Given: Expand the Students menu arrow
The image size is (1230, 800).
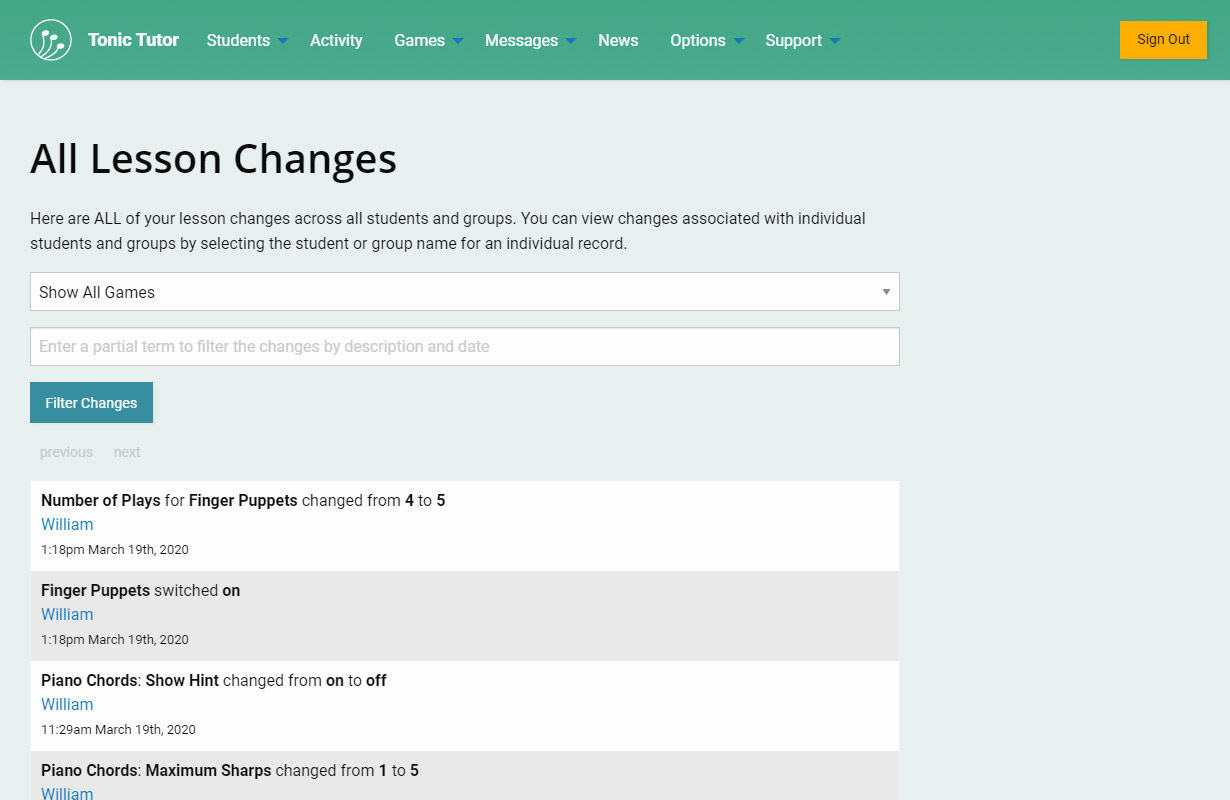Looking at the screenshot, I should coord(283,41).
